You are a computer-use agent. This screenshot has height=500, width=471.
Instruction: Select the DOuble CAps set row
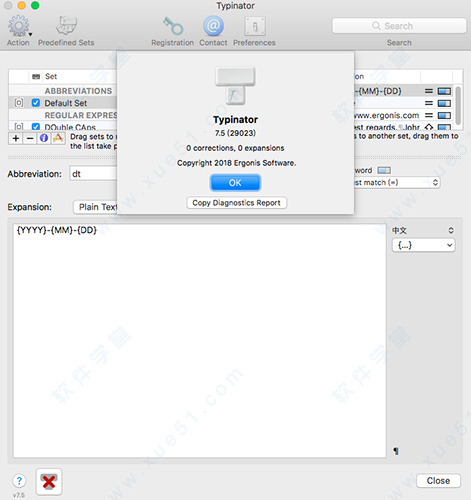[x=63, y=127]
